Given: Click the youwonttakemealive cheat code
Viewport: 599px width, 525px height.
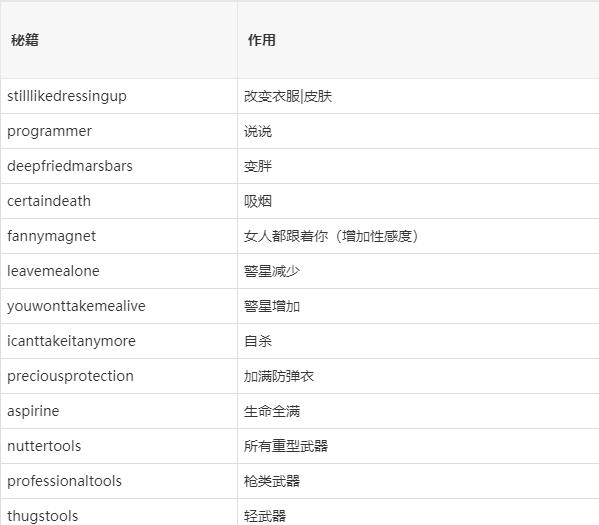Looking at the screenshot, I should click(x=76, y=306).
